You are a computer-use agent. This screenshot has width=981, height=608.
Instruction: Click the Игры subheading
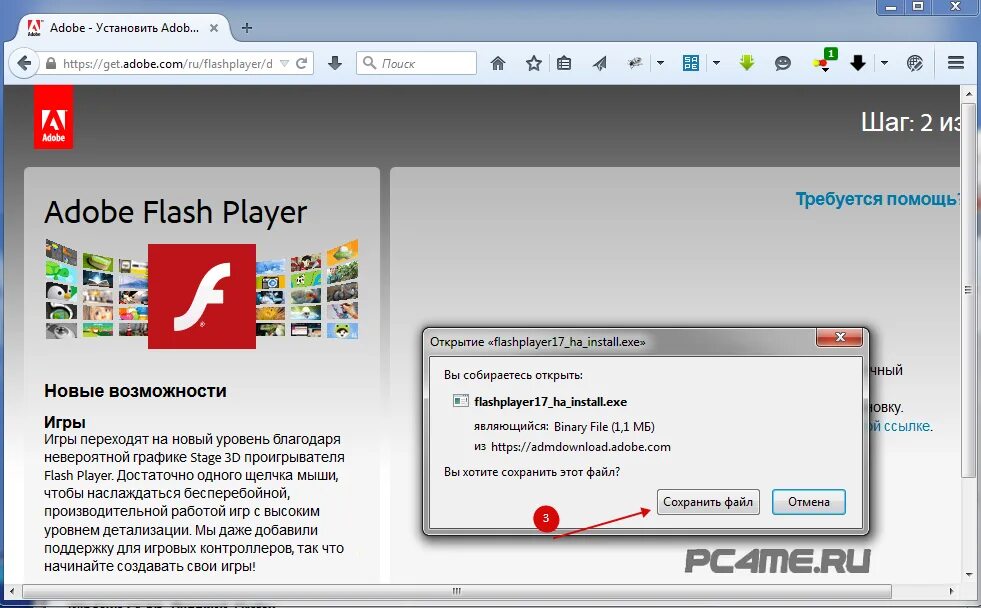tap(64, 422)
